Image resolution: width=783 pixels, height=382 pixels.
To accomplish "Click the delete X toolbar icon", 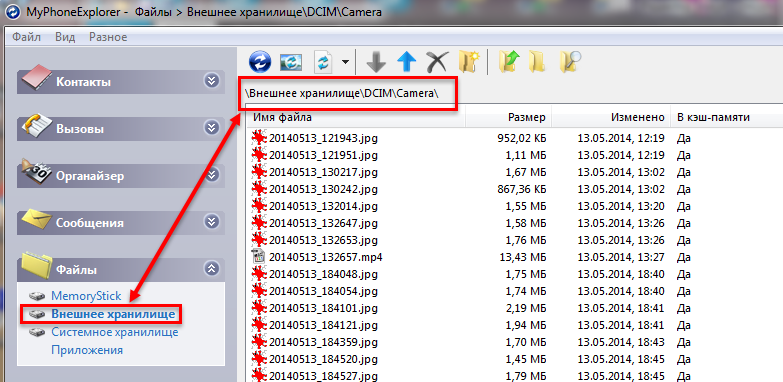I will pyautogui.click(x=436, y=62).
